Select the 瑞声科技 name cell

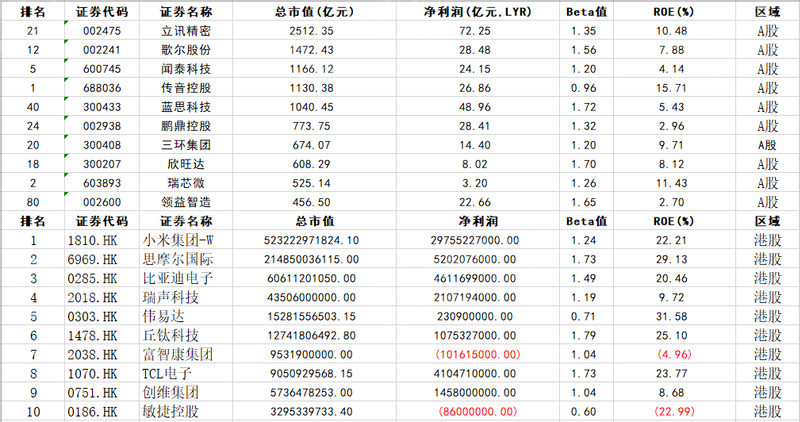tap(186, 297)
